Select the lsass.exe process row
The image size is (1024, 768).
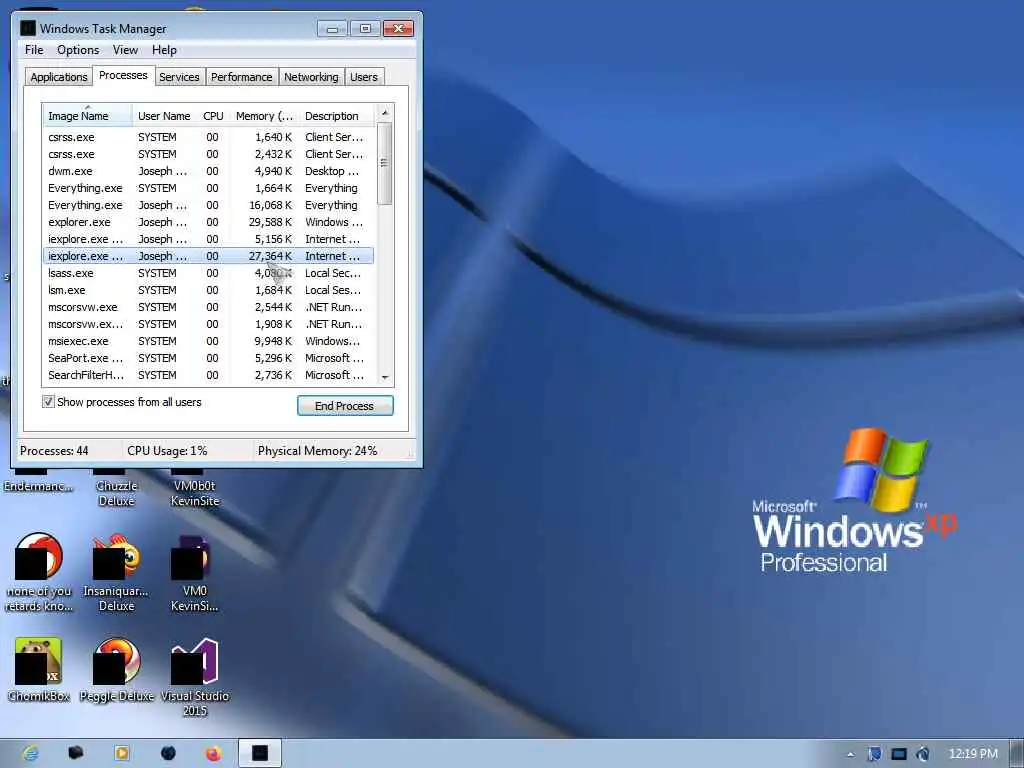coord(209,273)
